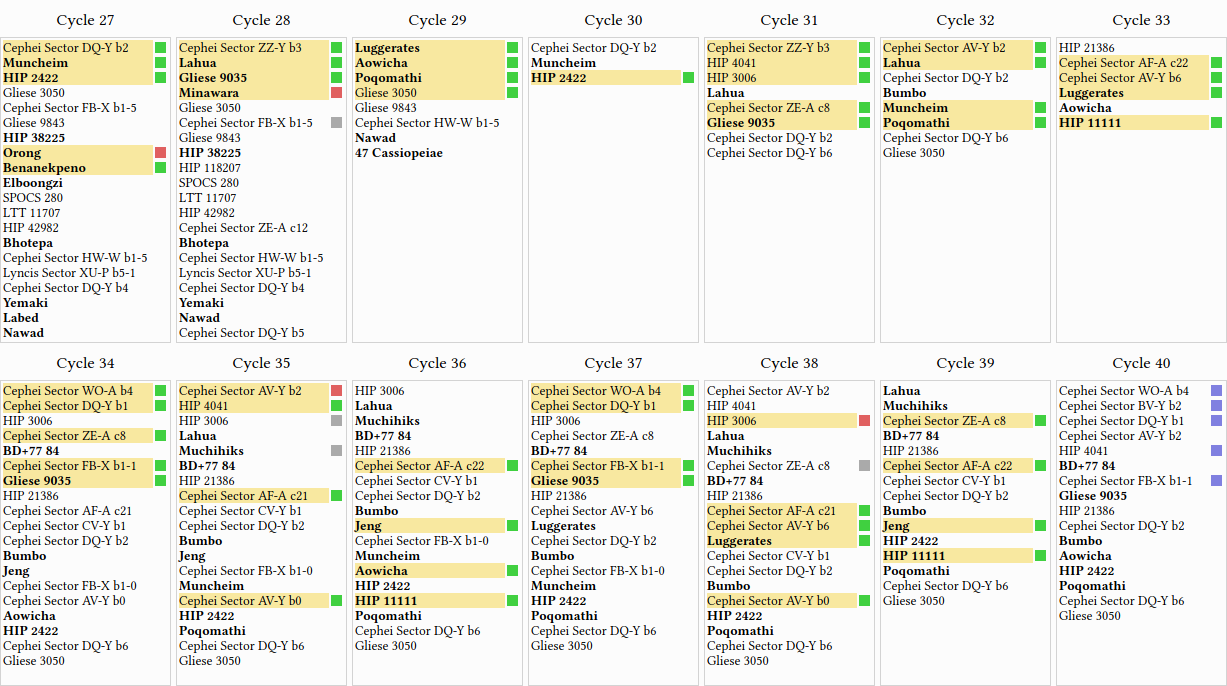
Task: Click the Cycle 27 heading
Action: click(x=85, y=20)
